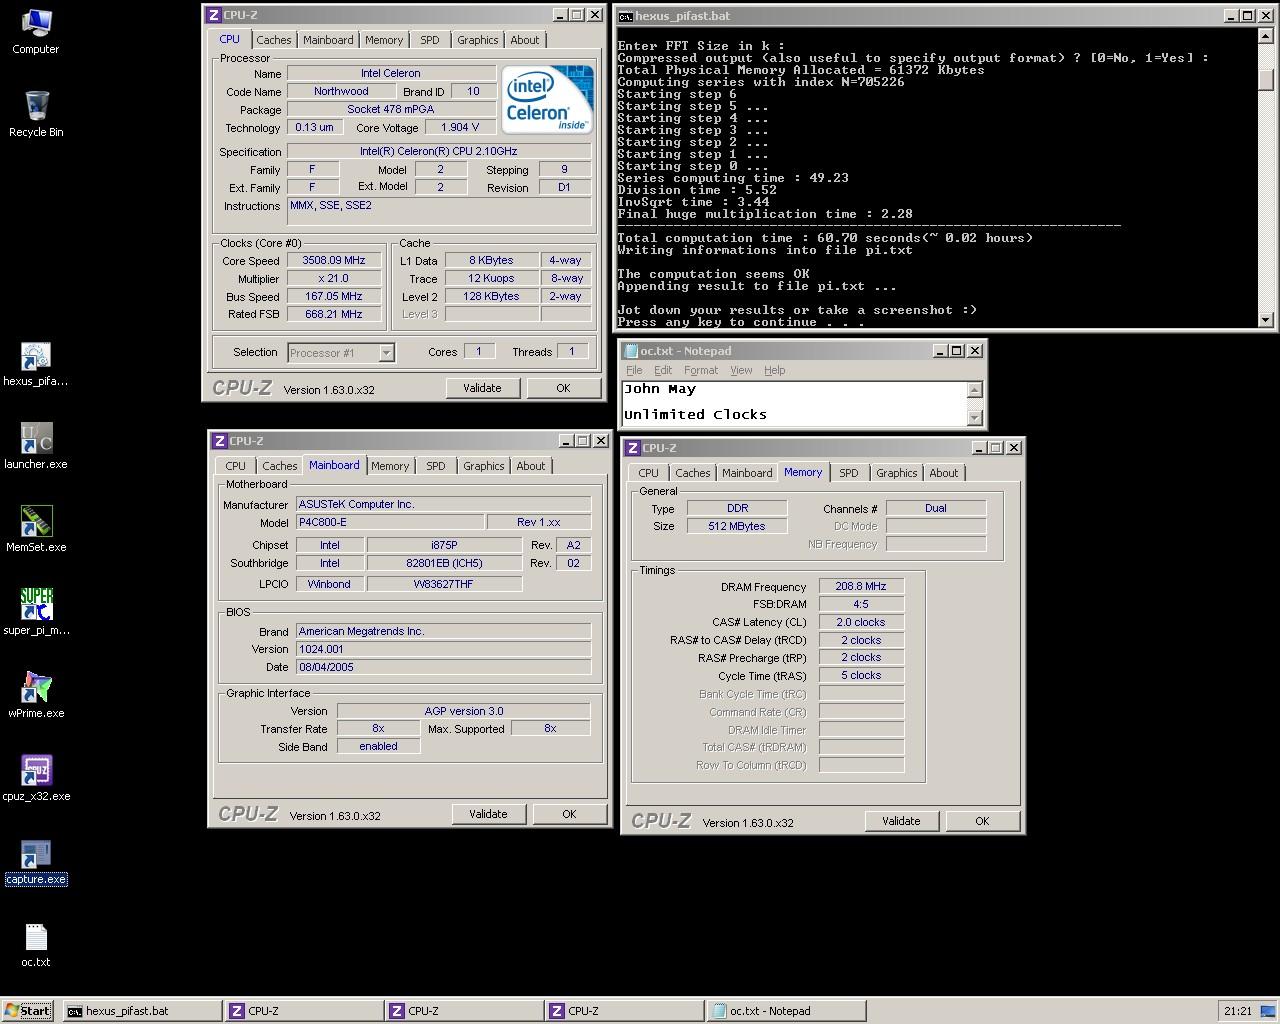
Task: Click the CPU-Z title icon of the CPU window
Action: pyautogui.click(x=214, y=15)
